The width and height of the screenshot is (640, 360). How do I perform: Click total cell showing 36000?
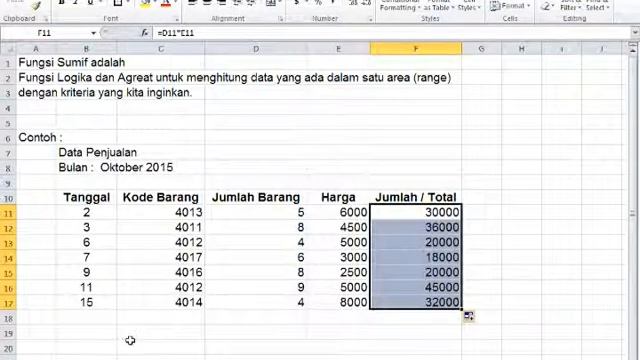coord(416,228)
